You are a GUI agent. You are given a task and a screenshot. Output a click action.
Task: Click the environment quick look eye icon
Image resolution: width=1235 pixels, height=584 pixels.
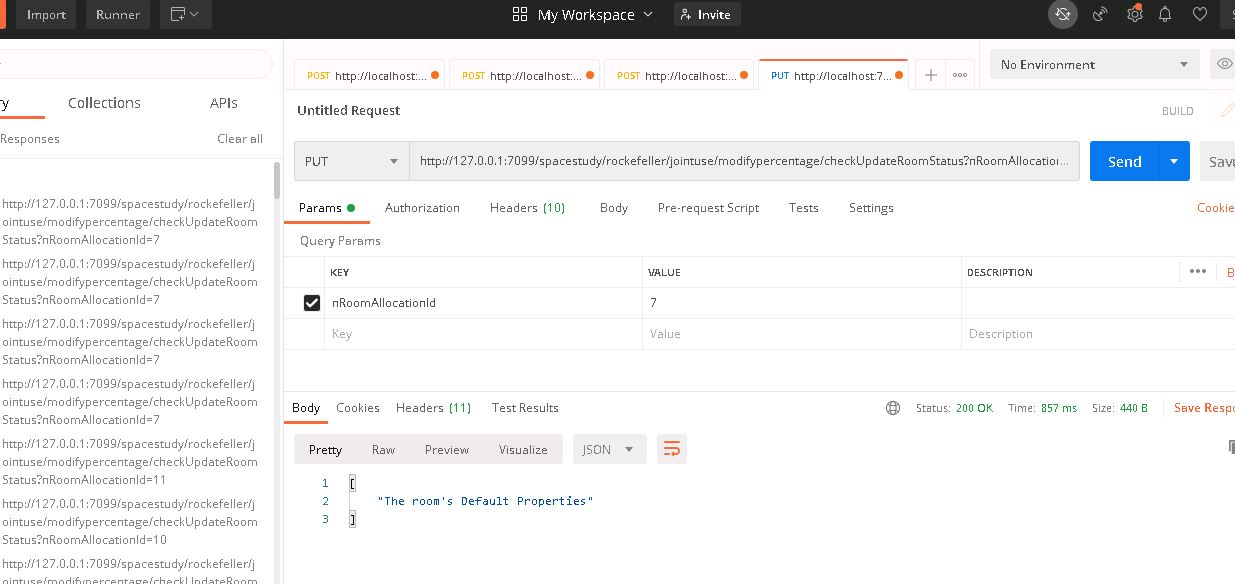tap(1224, 64)
